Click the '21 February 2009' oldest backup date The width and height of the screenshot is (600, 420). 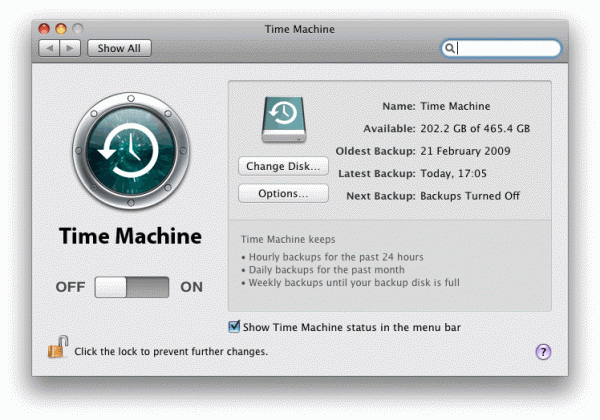pos(465,151)
